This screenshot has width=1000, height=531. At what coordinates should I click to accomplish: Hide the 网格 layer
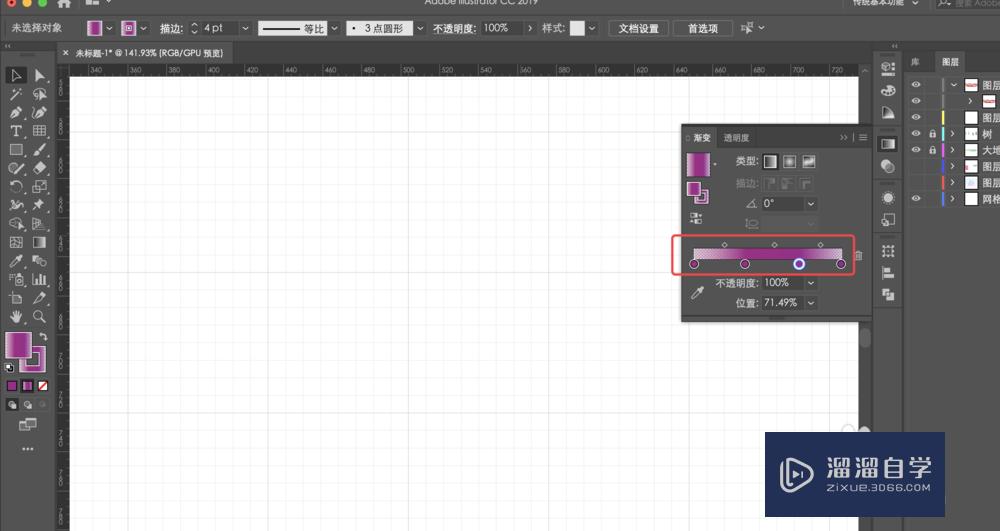pos(916,198)
